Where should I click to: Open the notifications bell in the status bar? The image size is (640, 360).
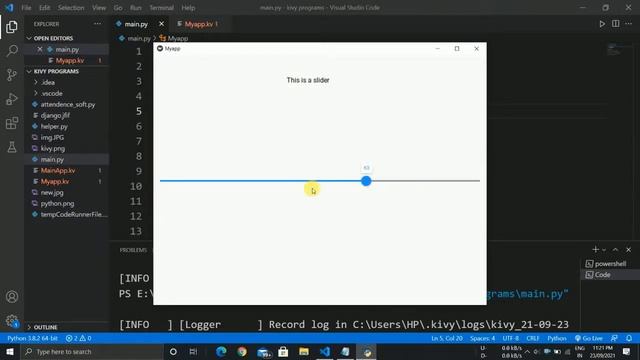[629, 338]
